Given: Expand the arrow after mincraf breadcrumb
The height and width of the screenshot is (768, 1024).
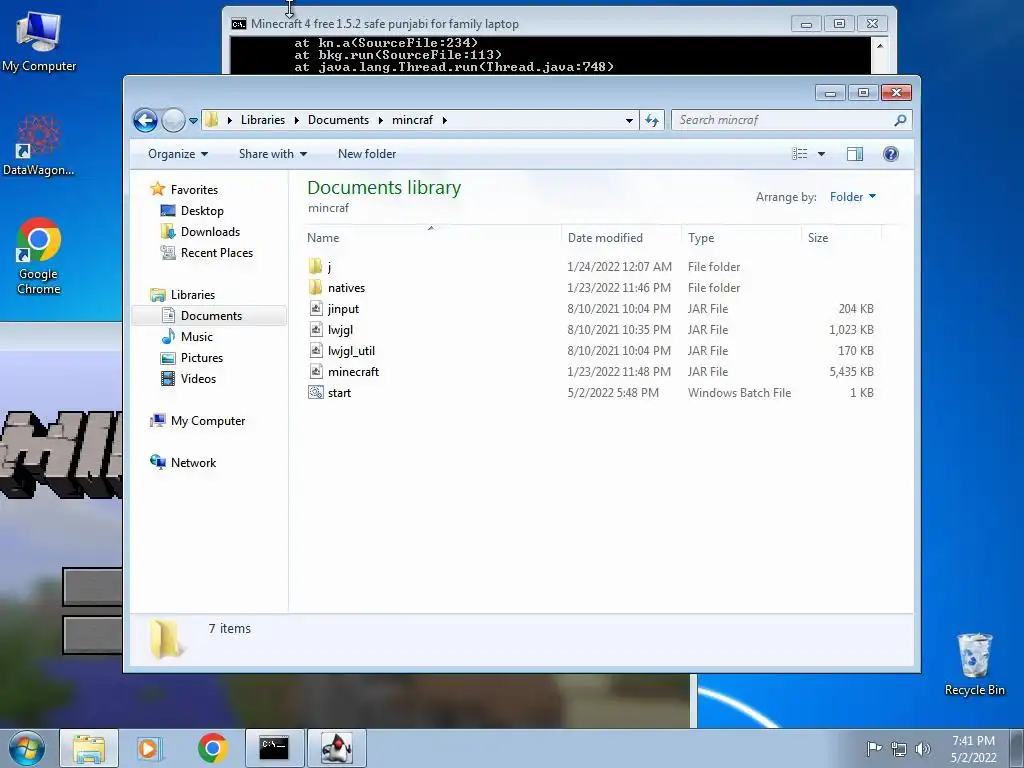Looking at the screenshot, I should (x=445, y=120).
